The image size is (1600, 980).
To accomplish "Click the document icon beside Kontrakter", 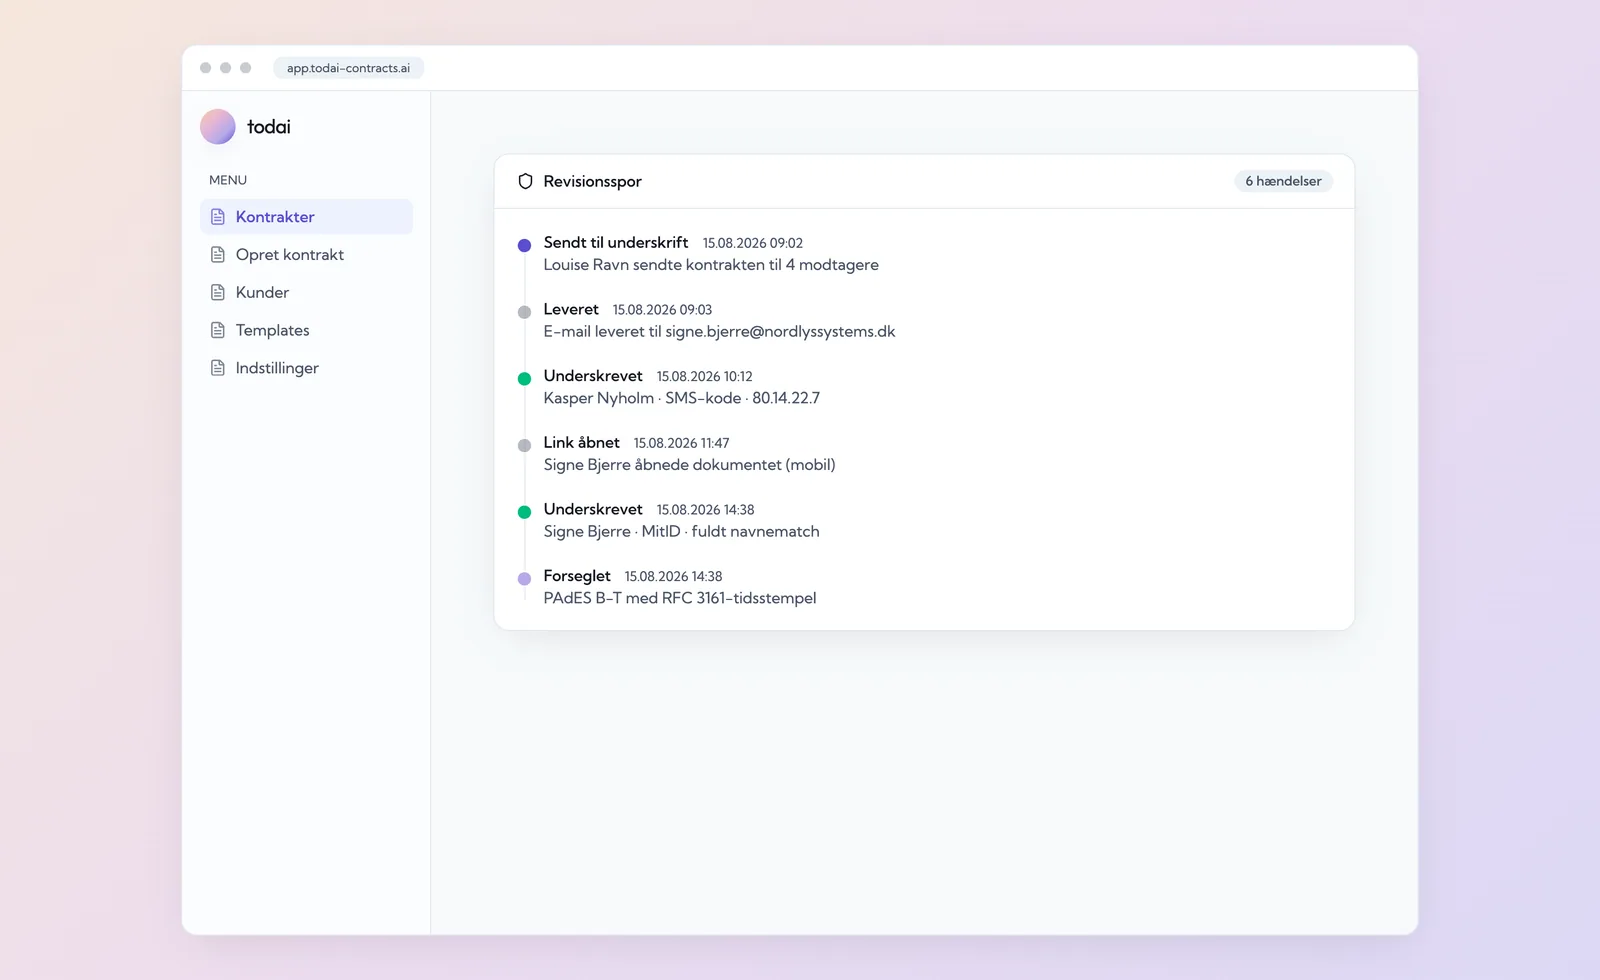I will [x=218, y=217].
